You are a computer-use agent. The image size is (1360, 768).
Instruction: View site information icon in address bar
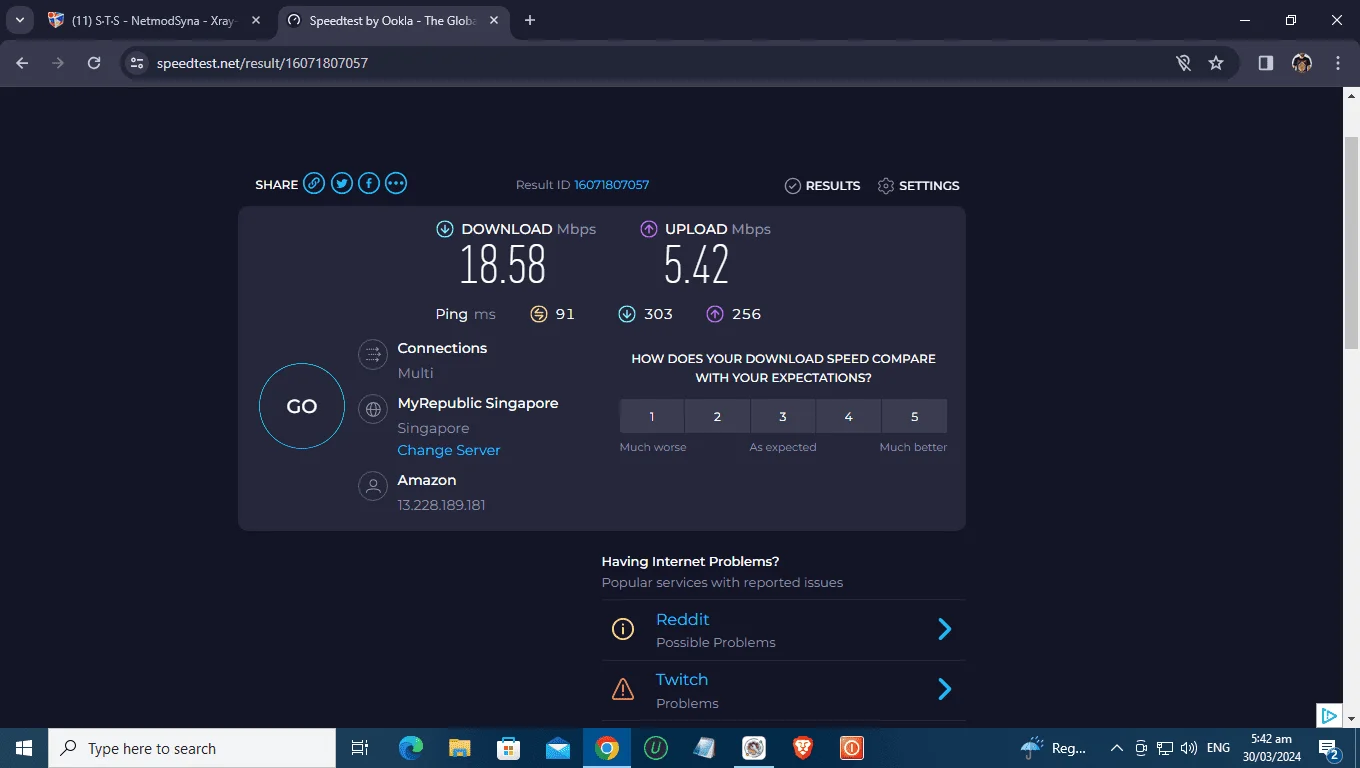[x=137, y=63]
